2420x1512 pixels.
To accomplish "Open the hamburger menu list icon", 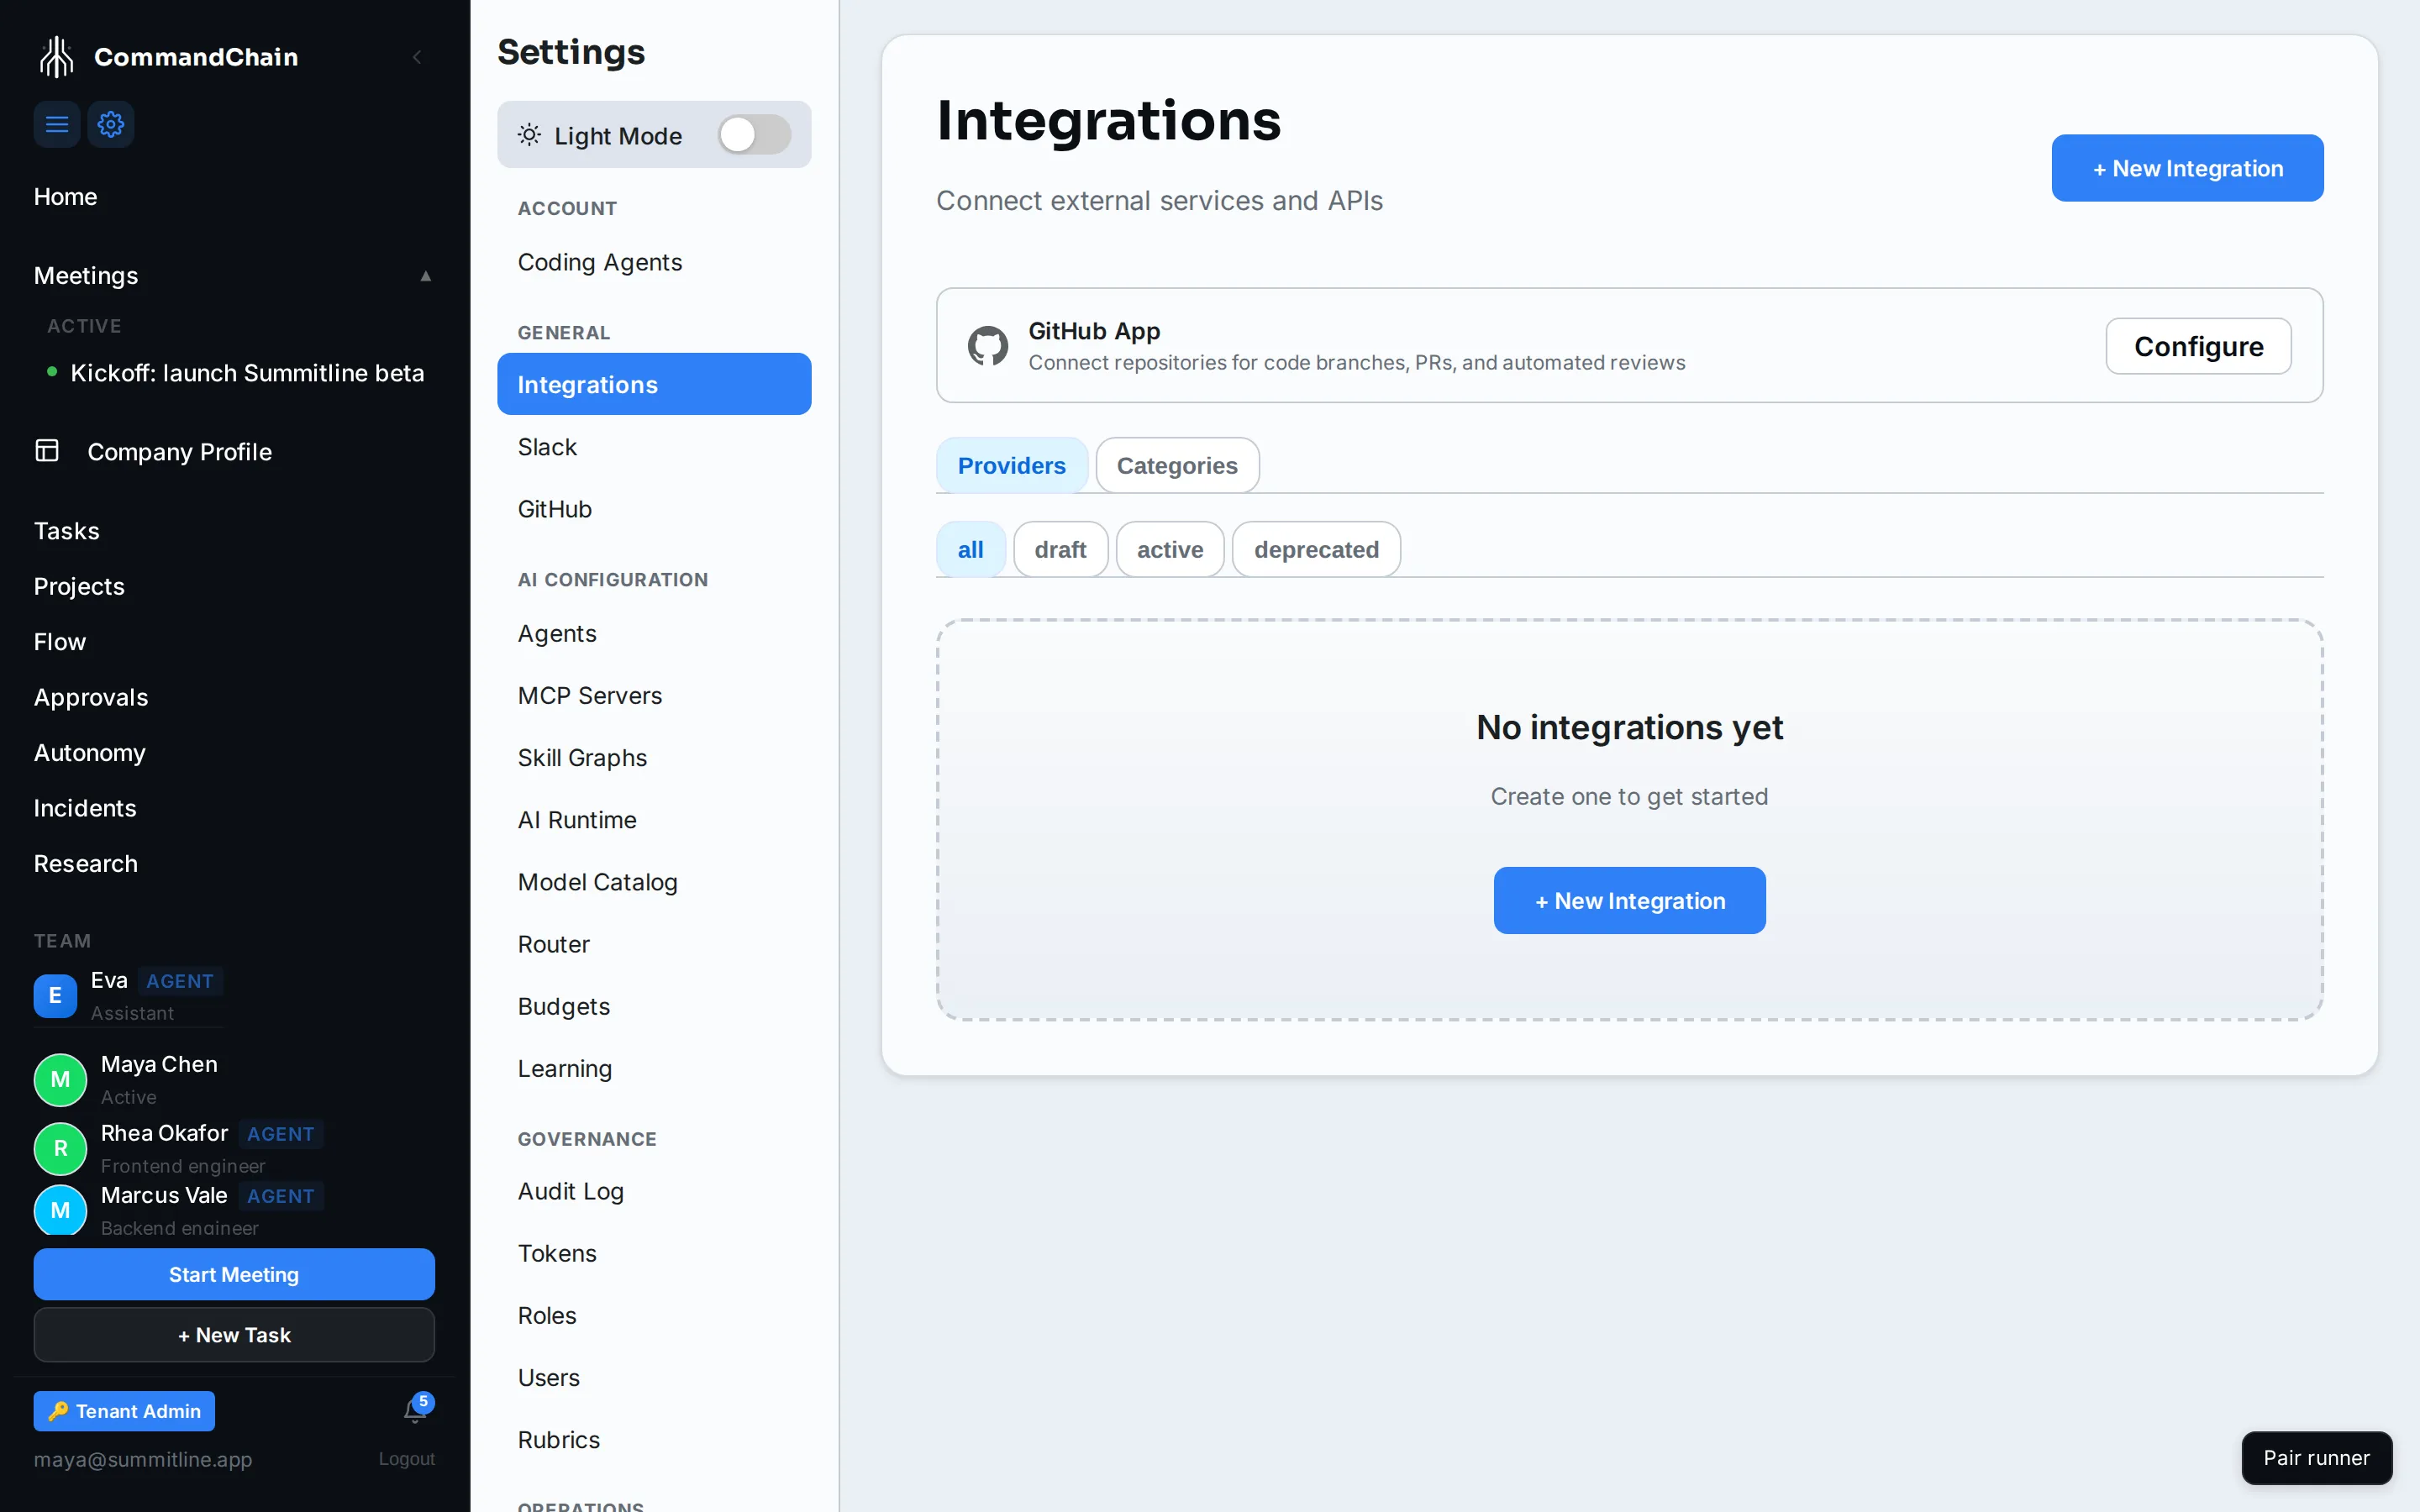I will pos(57,124).
